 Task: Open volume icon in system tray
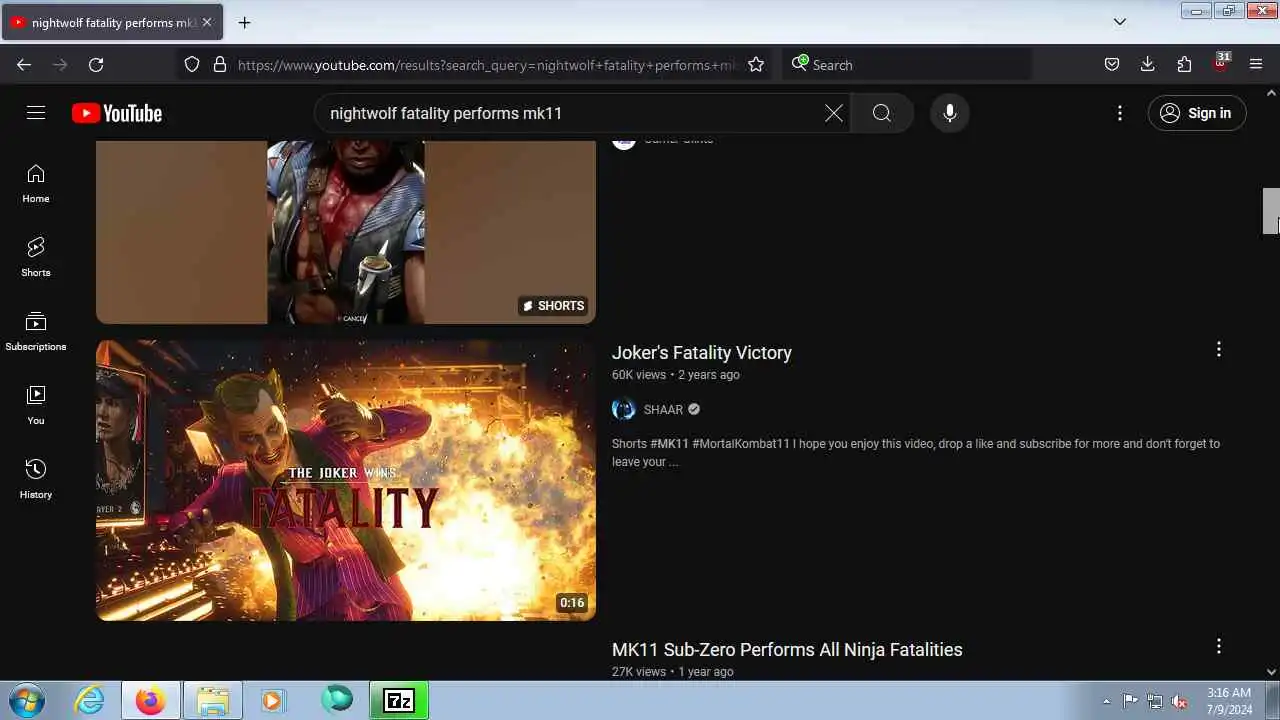pos(1179,701)
